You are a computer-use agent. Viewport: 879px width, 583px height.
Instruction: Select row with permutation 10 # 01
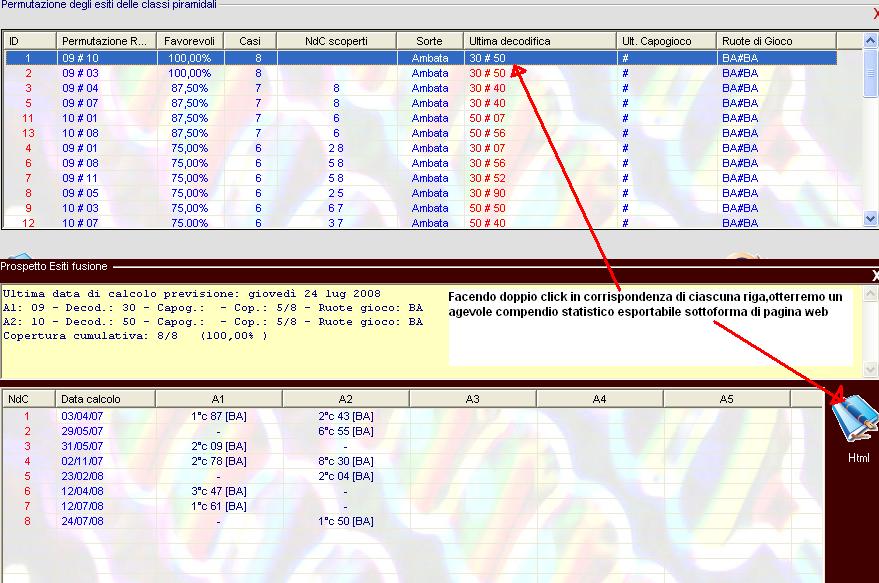click(x=421, y=118)
